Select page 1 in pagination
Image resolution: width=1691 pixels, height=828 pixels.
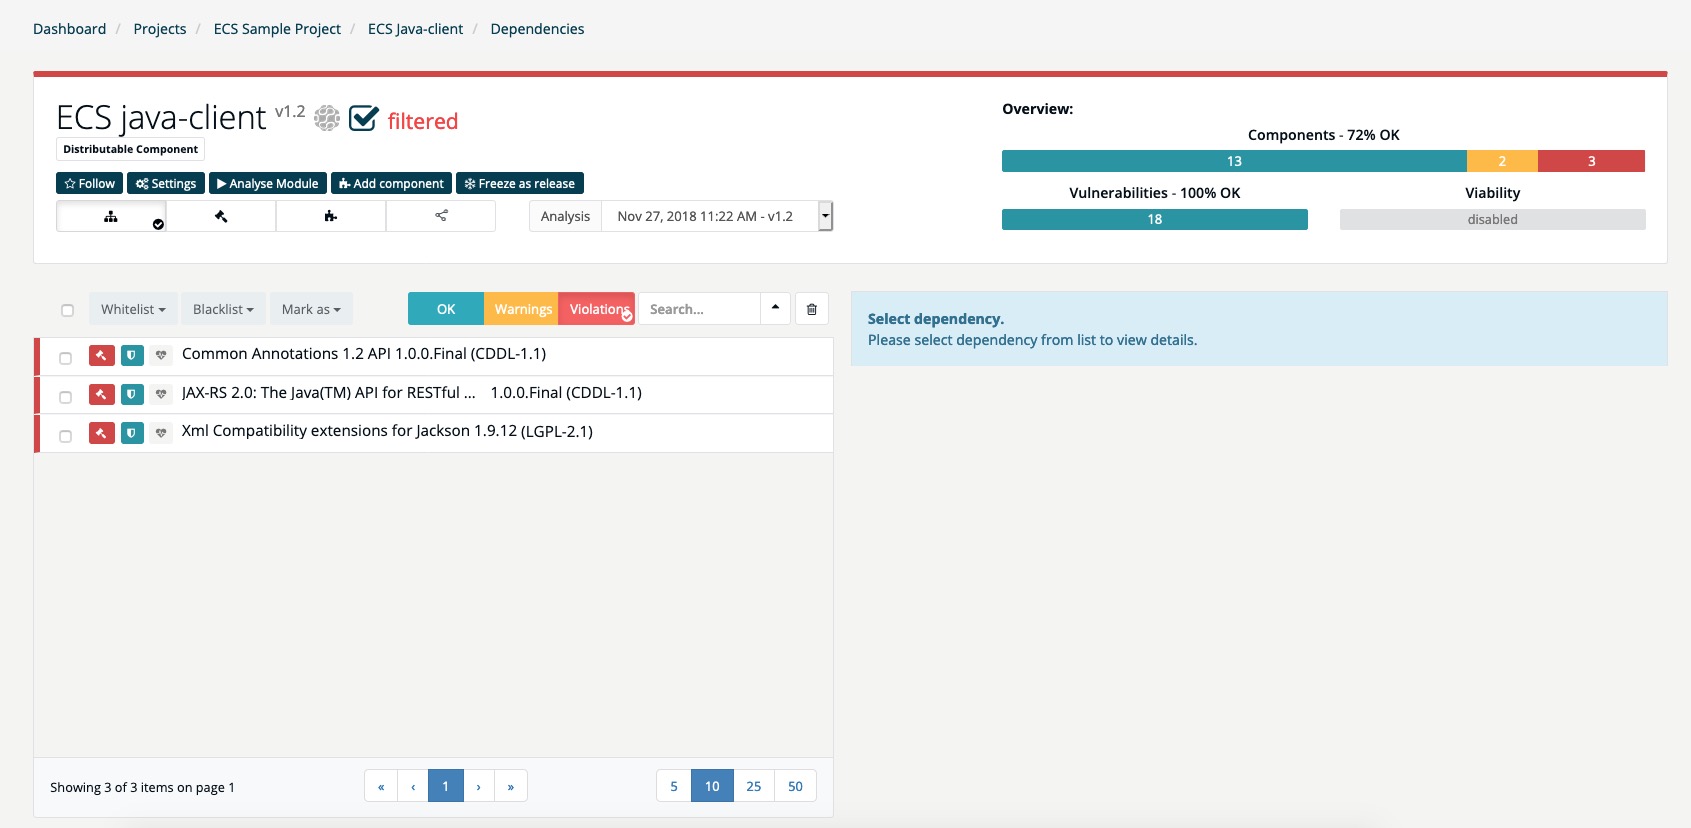(446, 786)
